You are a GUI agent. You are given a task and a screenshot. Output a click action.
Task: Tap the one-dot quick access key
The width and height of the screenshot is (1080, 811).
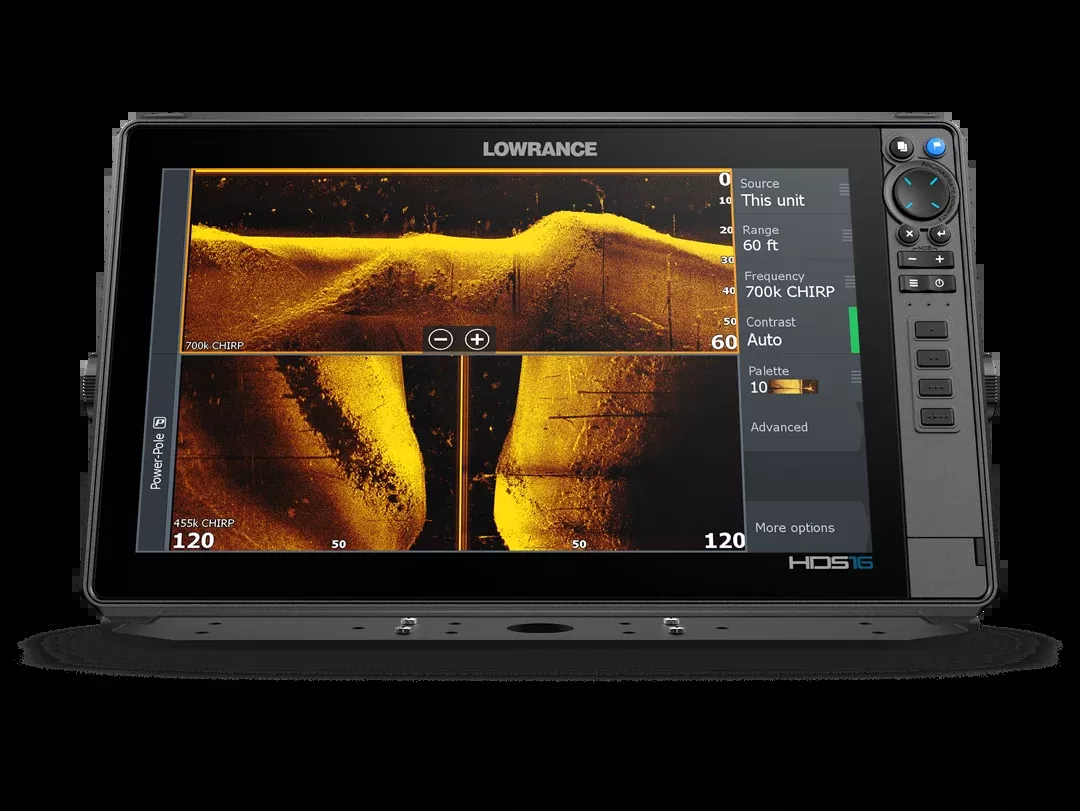coord(931,330)
